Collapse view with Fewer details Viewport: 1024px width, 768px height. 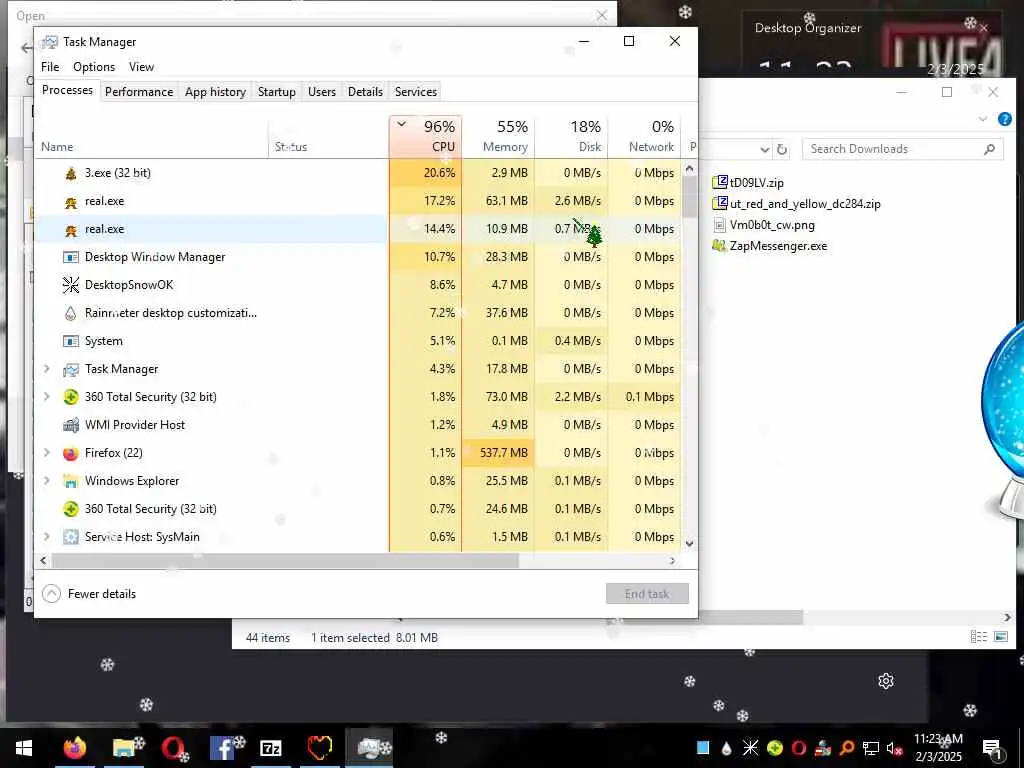[89, 594]
